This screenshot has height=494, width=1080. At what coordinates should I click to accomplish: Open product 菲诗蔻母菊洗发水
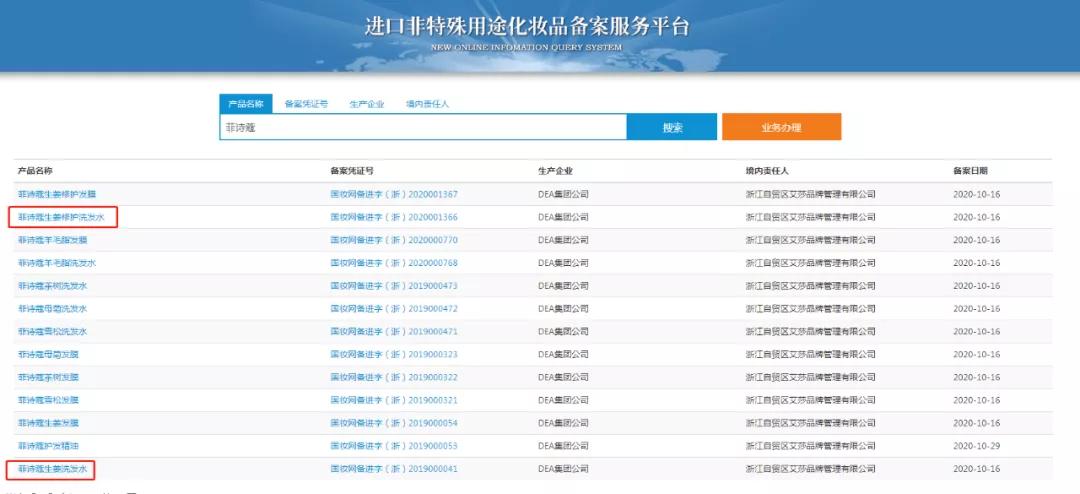[x=52, y=309]
